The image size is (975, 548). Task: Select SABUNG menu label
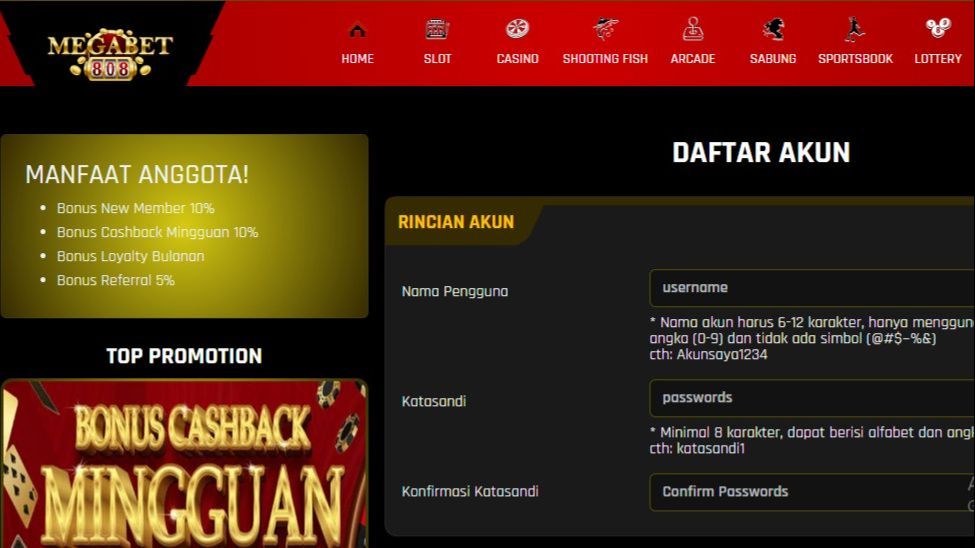(773, 58)
